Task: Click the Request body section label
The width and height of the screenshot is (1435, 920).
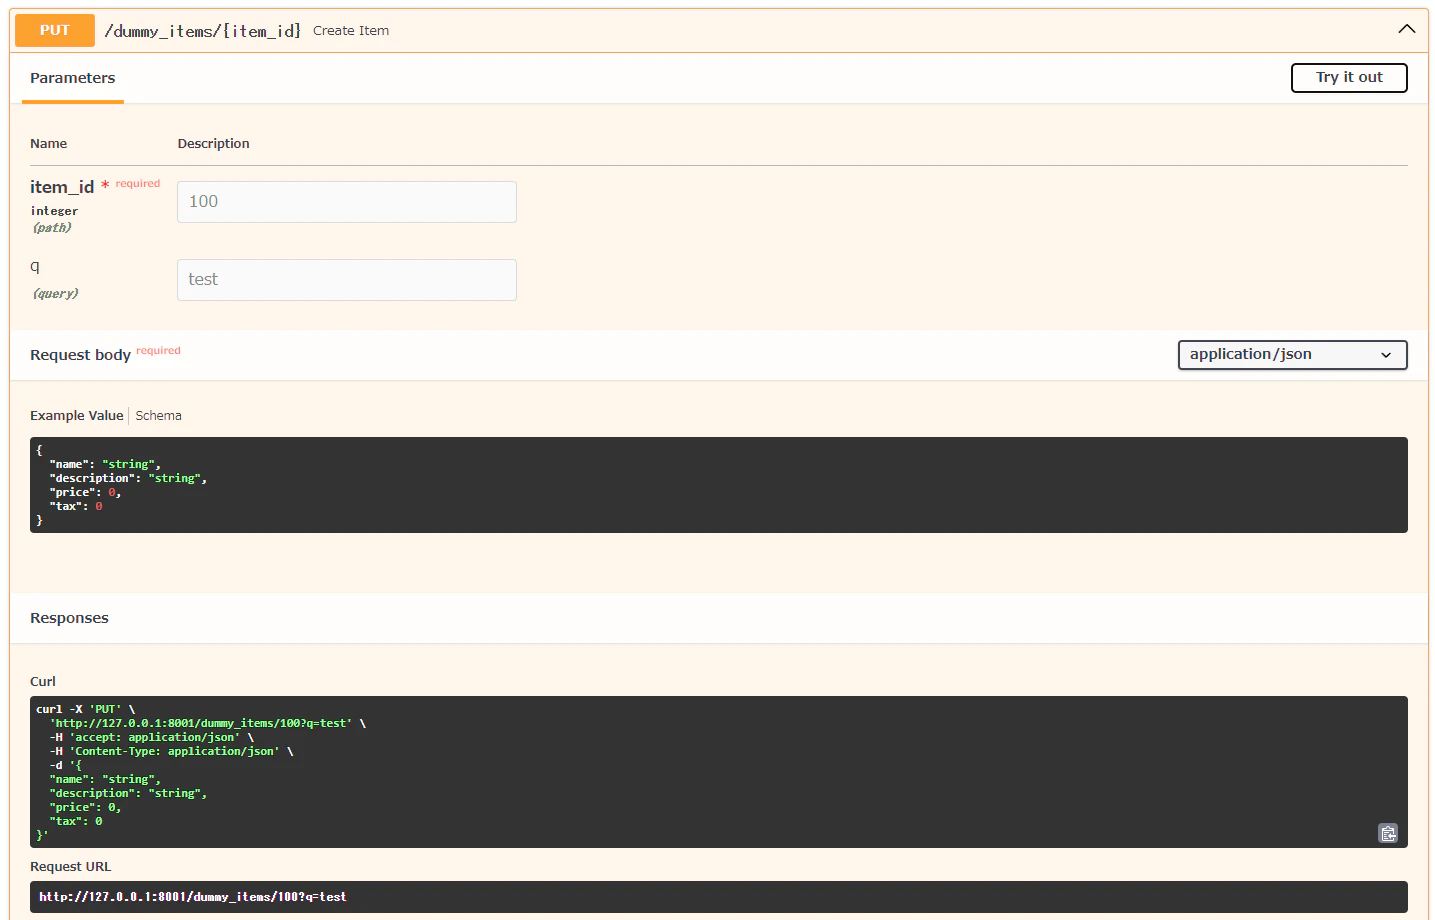Action: [80, 355]
